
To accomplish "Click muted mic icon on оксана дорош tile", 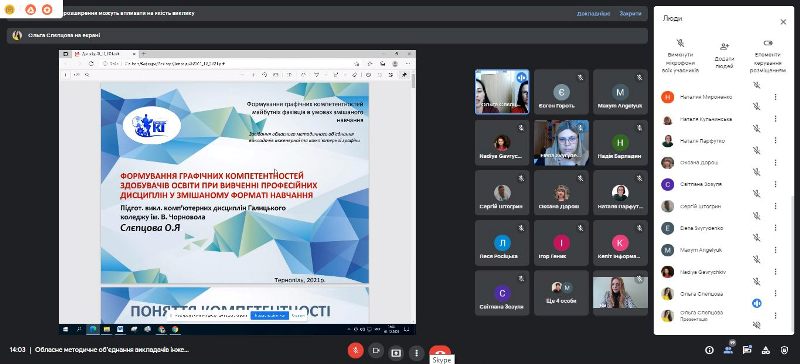I will [581, 178].
